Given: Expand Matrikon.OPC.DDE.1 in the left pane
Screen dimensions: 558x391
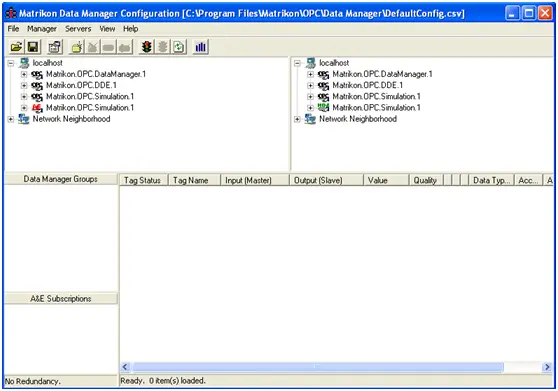Looking at the screenshot, I should [24, 85].
